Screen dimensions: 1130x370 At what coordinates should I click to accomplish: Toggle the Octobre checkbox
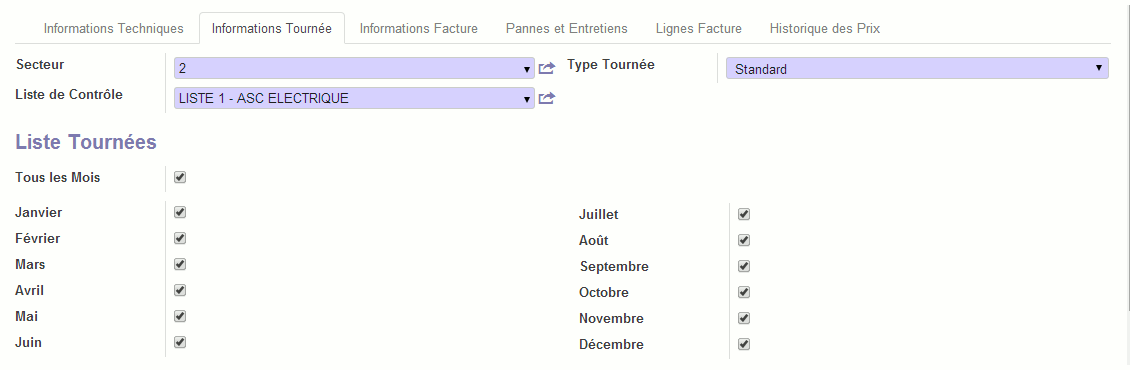pyautogui.click(x=744, y=292)
